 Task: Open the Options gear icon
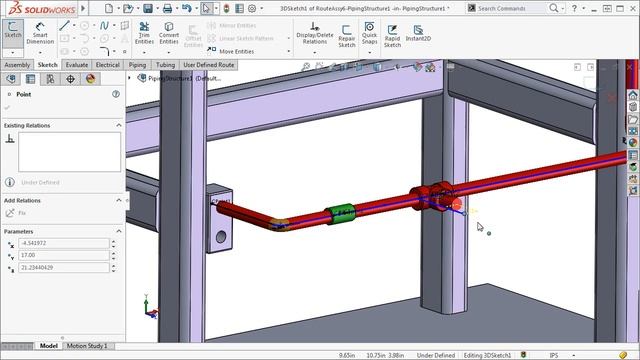coord(252,8)
